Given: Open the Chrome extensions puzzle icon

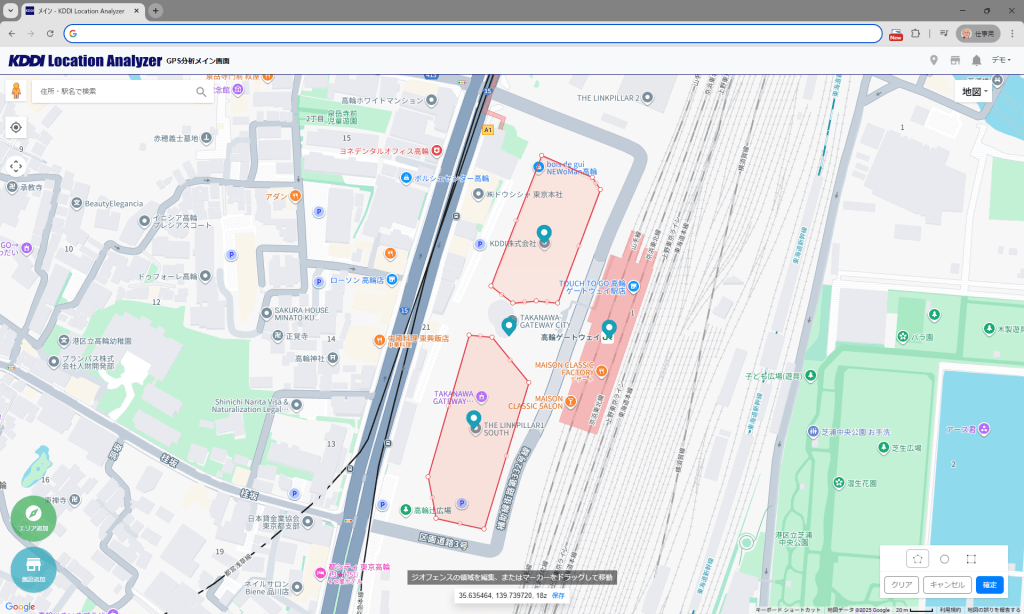Looking at the screenshot, I should (x=916, y=33).
